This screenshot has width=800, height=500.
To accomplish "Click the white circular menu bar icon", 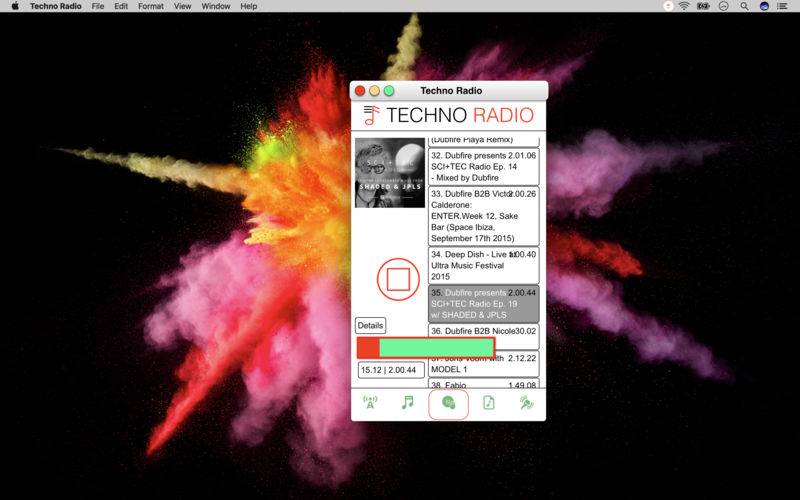I will coord(668,6).
